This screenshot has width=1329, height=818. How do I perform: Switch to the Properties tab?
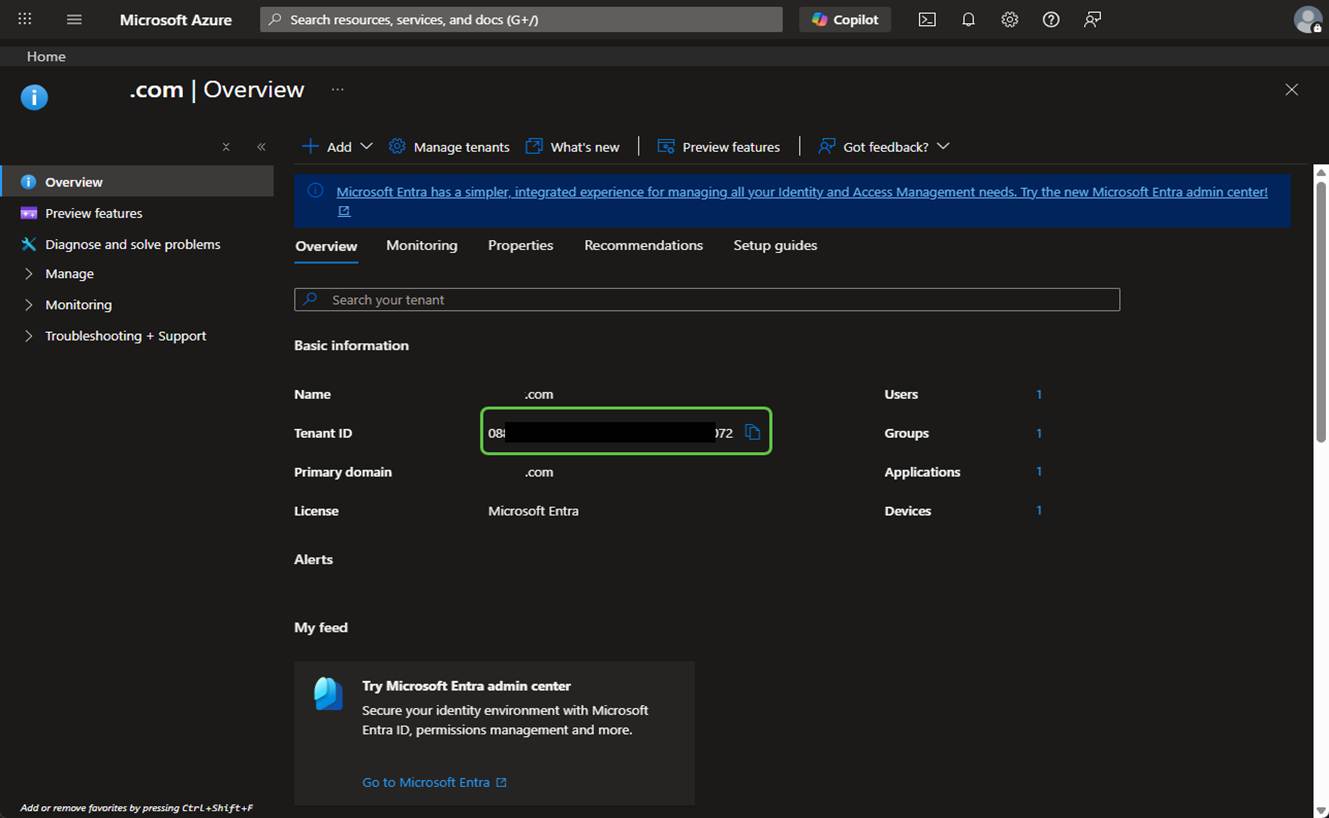(x=520, y=246)
